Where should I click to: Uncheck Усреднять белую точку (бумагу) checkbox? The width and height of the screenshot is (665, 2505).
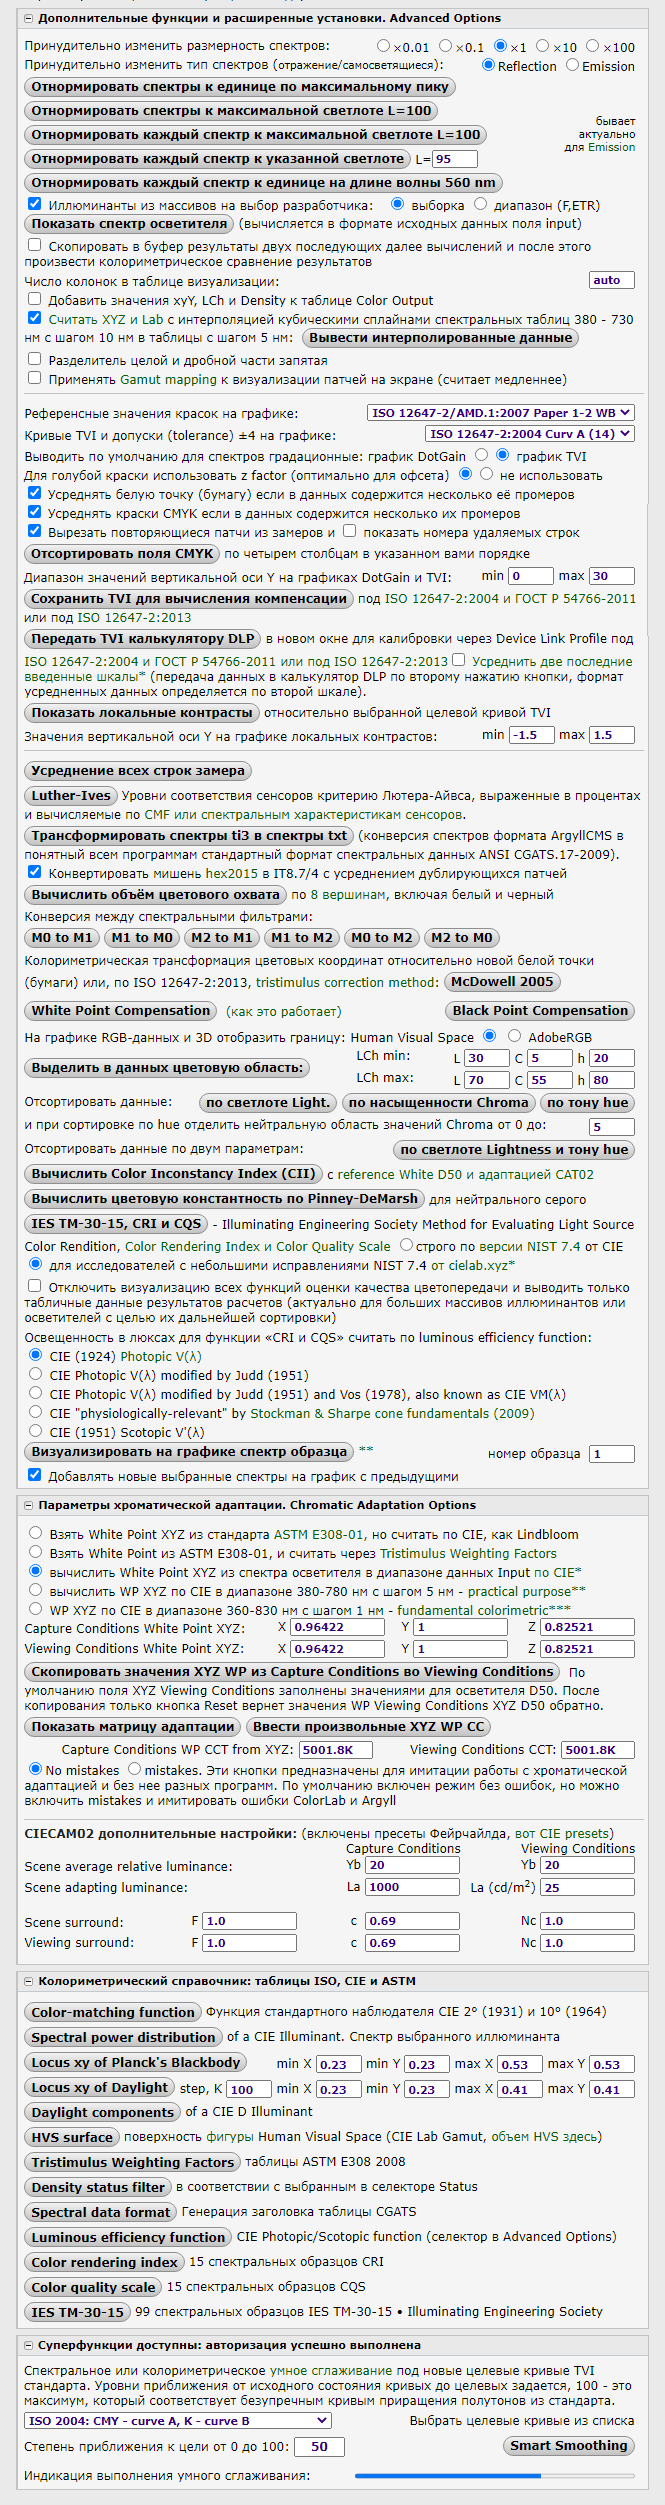(x=35, y=493)
